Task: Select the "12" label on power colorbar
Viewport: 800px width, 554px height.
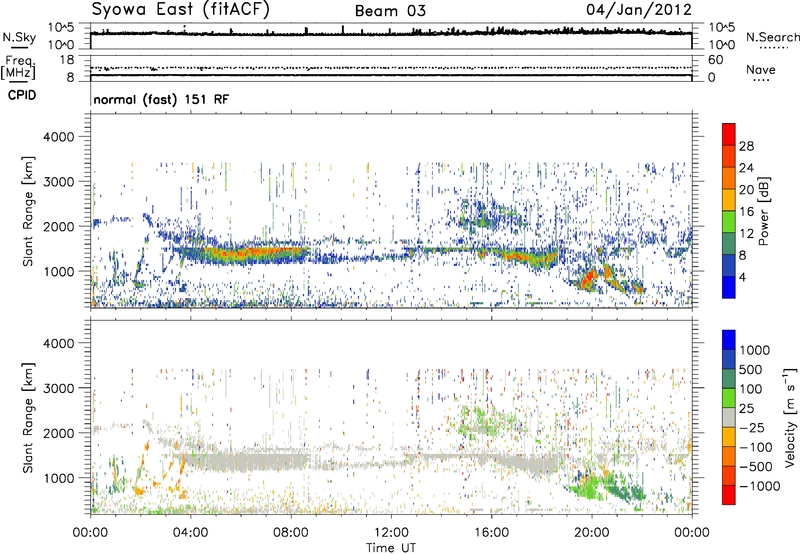Action: 746,234
